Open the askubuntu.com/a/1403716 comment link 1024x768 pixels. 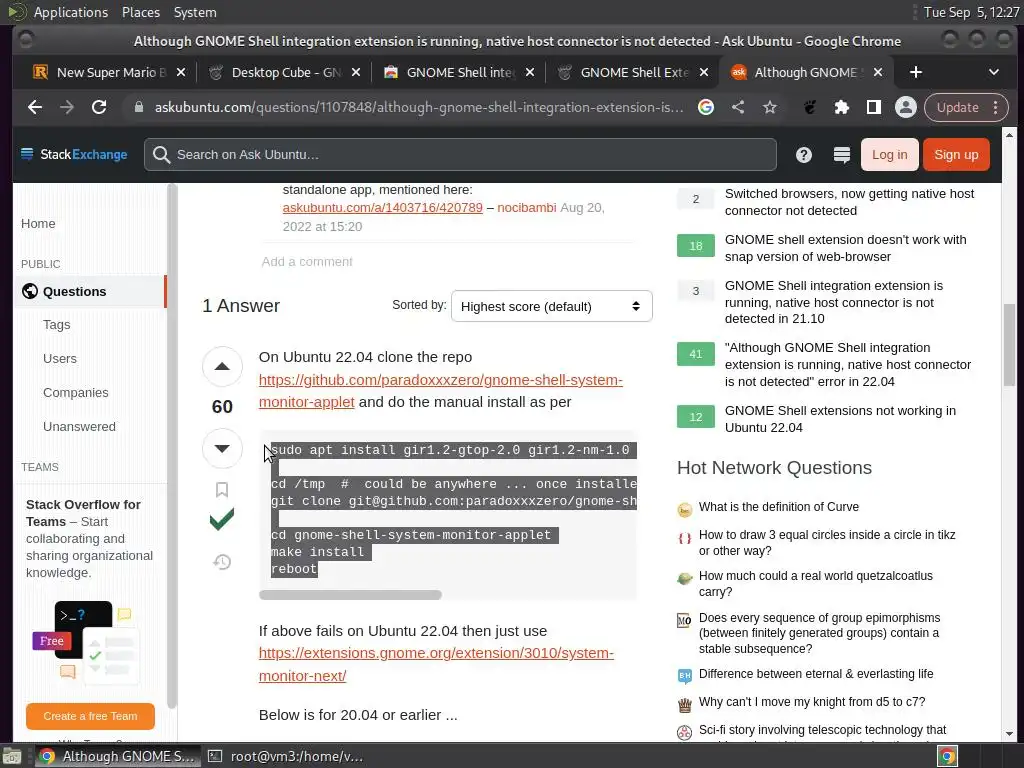pyautogui.click(x=383, y=208)
